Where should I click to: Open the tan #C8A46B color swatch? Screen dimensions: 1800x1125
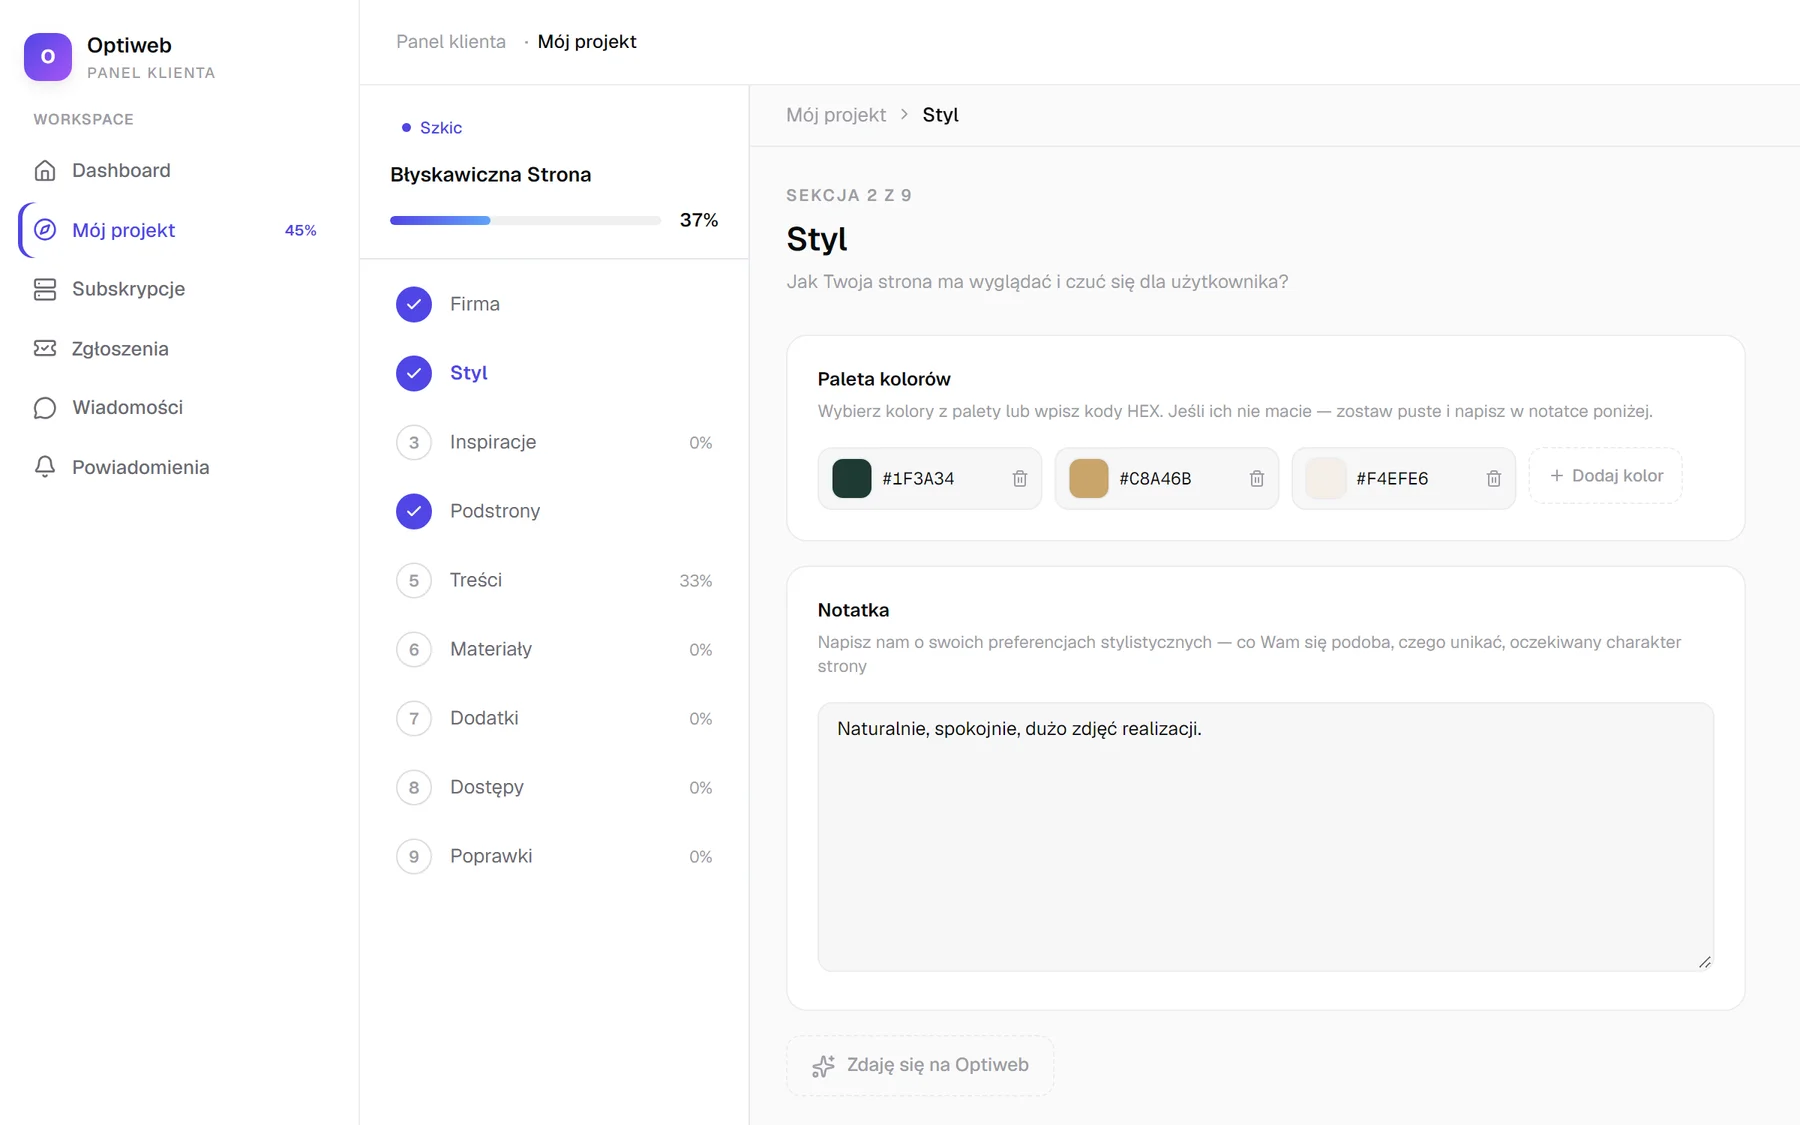click(1089, 479)
